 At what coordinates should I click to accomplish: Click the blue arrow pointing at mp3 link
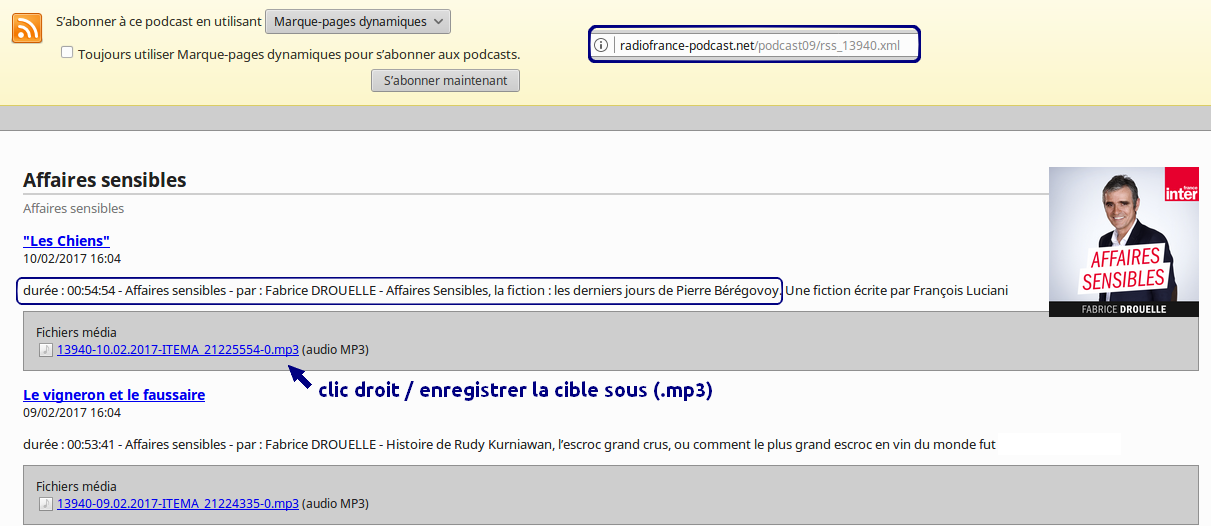299,377
